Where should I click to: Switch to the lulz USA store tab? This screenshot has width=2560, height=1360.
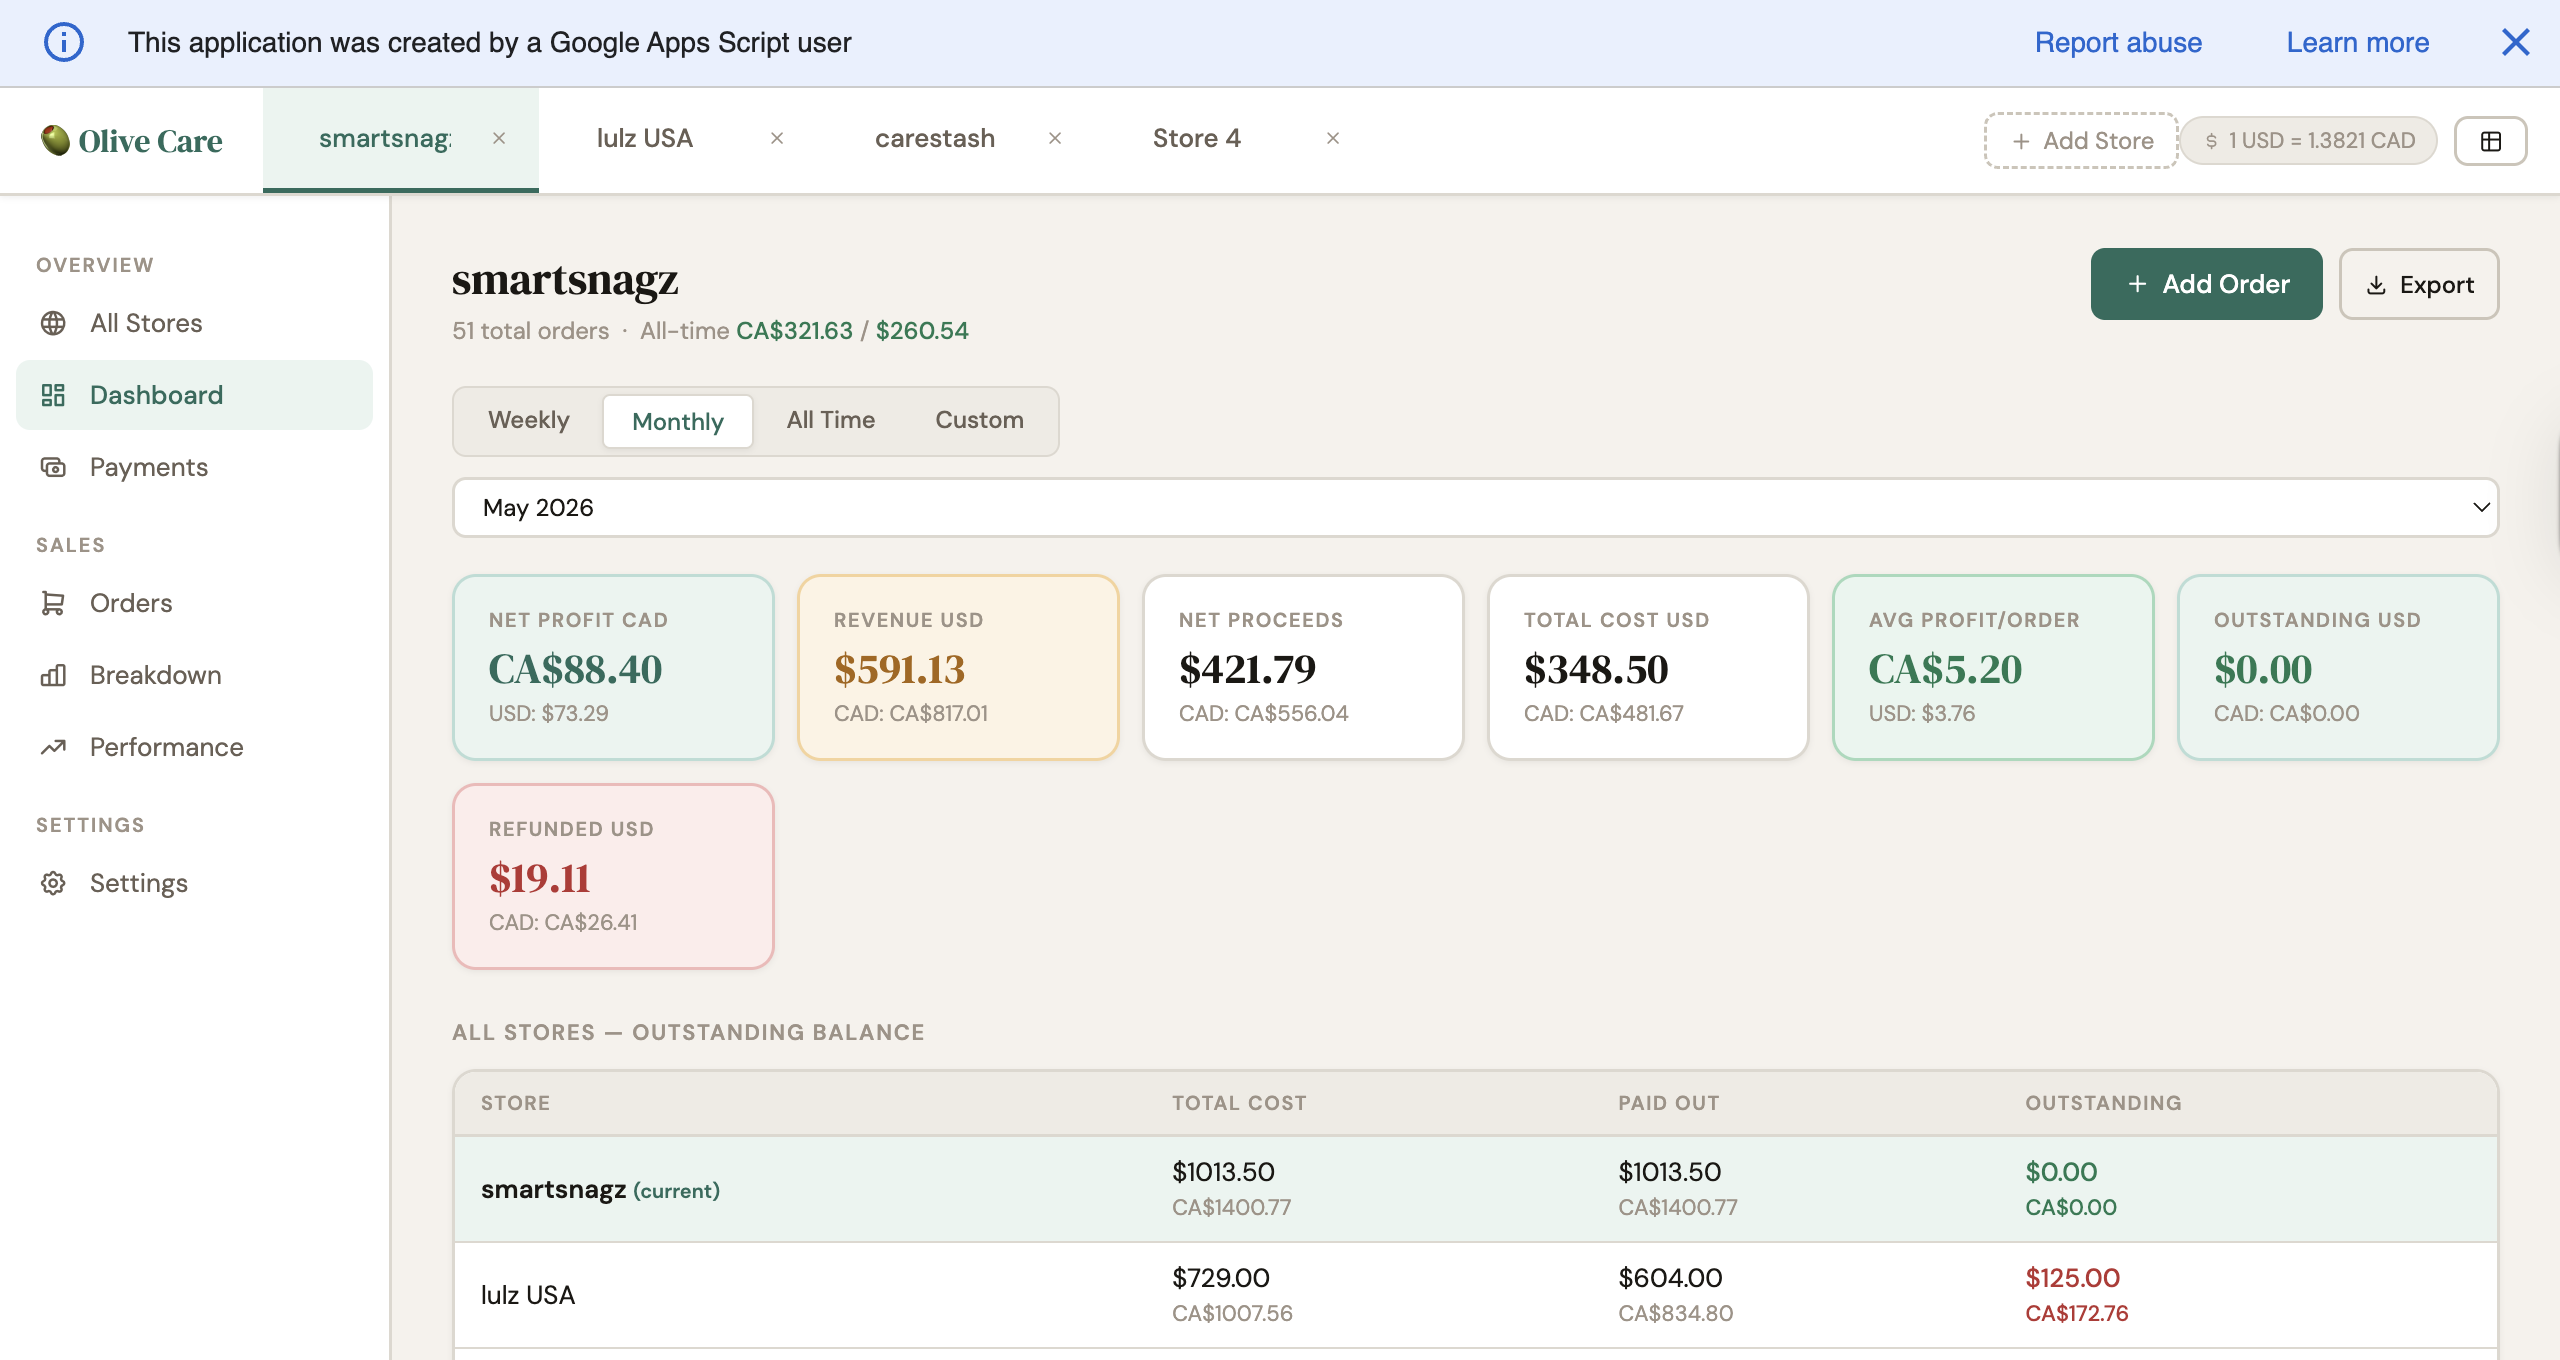[644, 138]
